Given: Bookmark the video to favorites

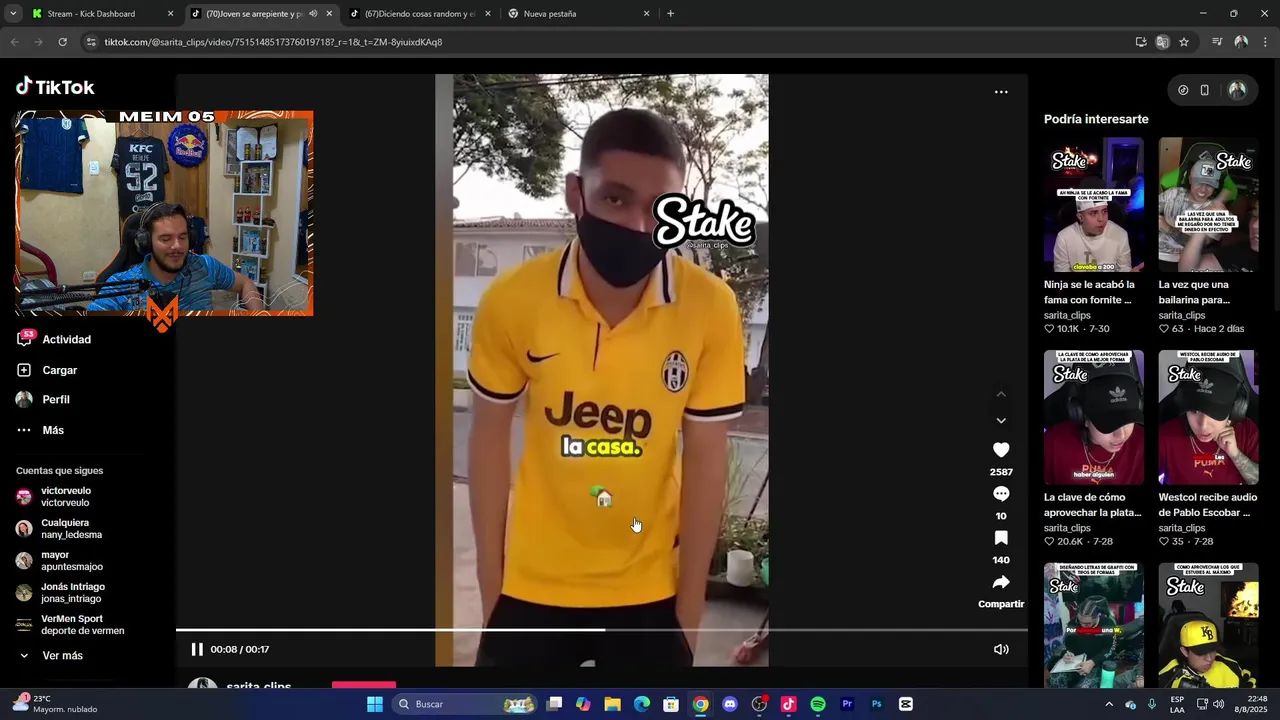Looking at the screenshot, I should [1001, 538].
